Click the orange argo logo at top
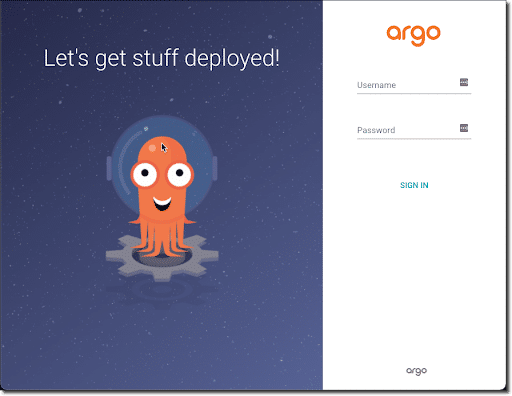Viewport: 512px width, 396px height. (413, 35)
